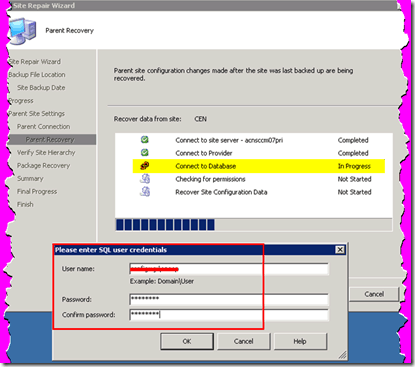Select Site Backup Date step
415x367 pixels.
(x=41, y=88)
